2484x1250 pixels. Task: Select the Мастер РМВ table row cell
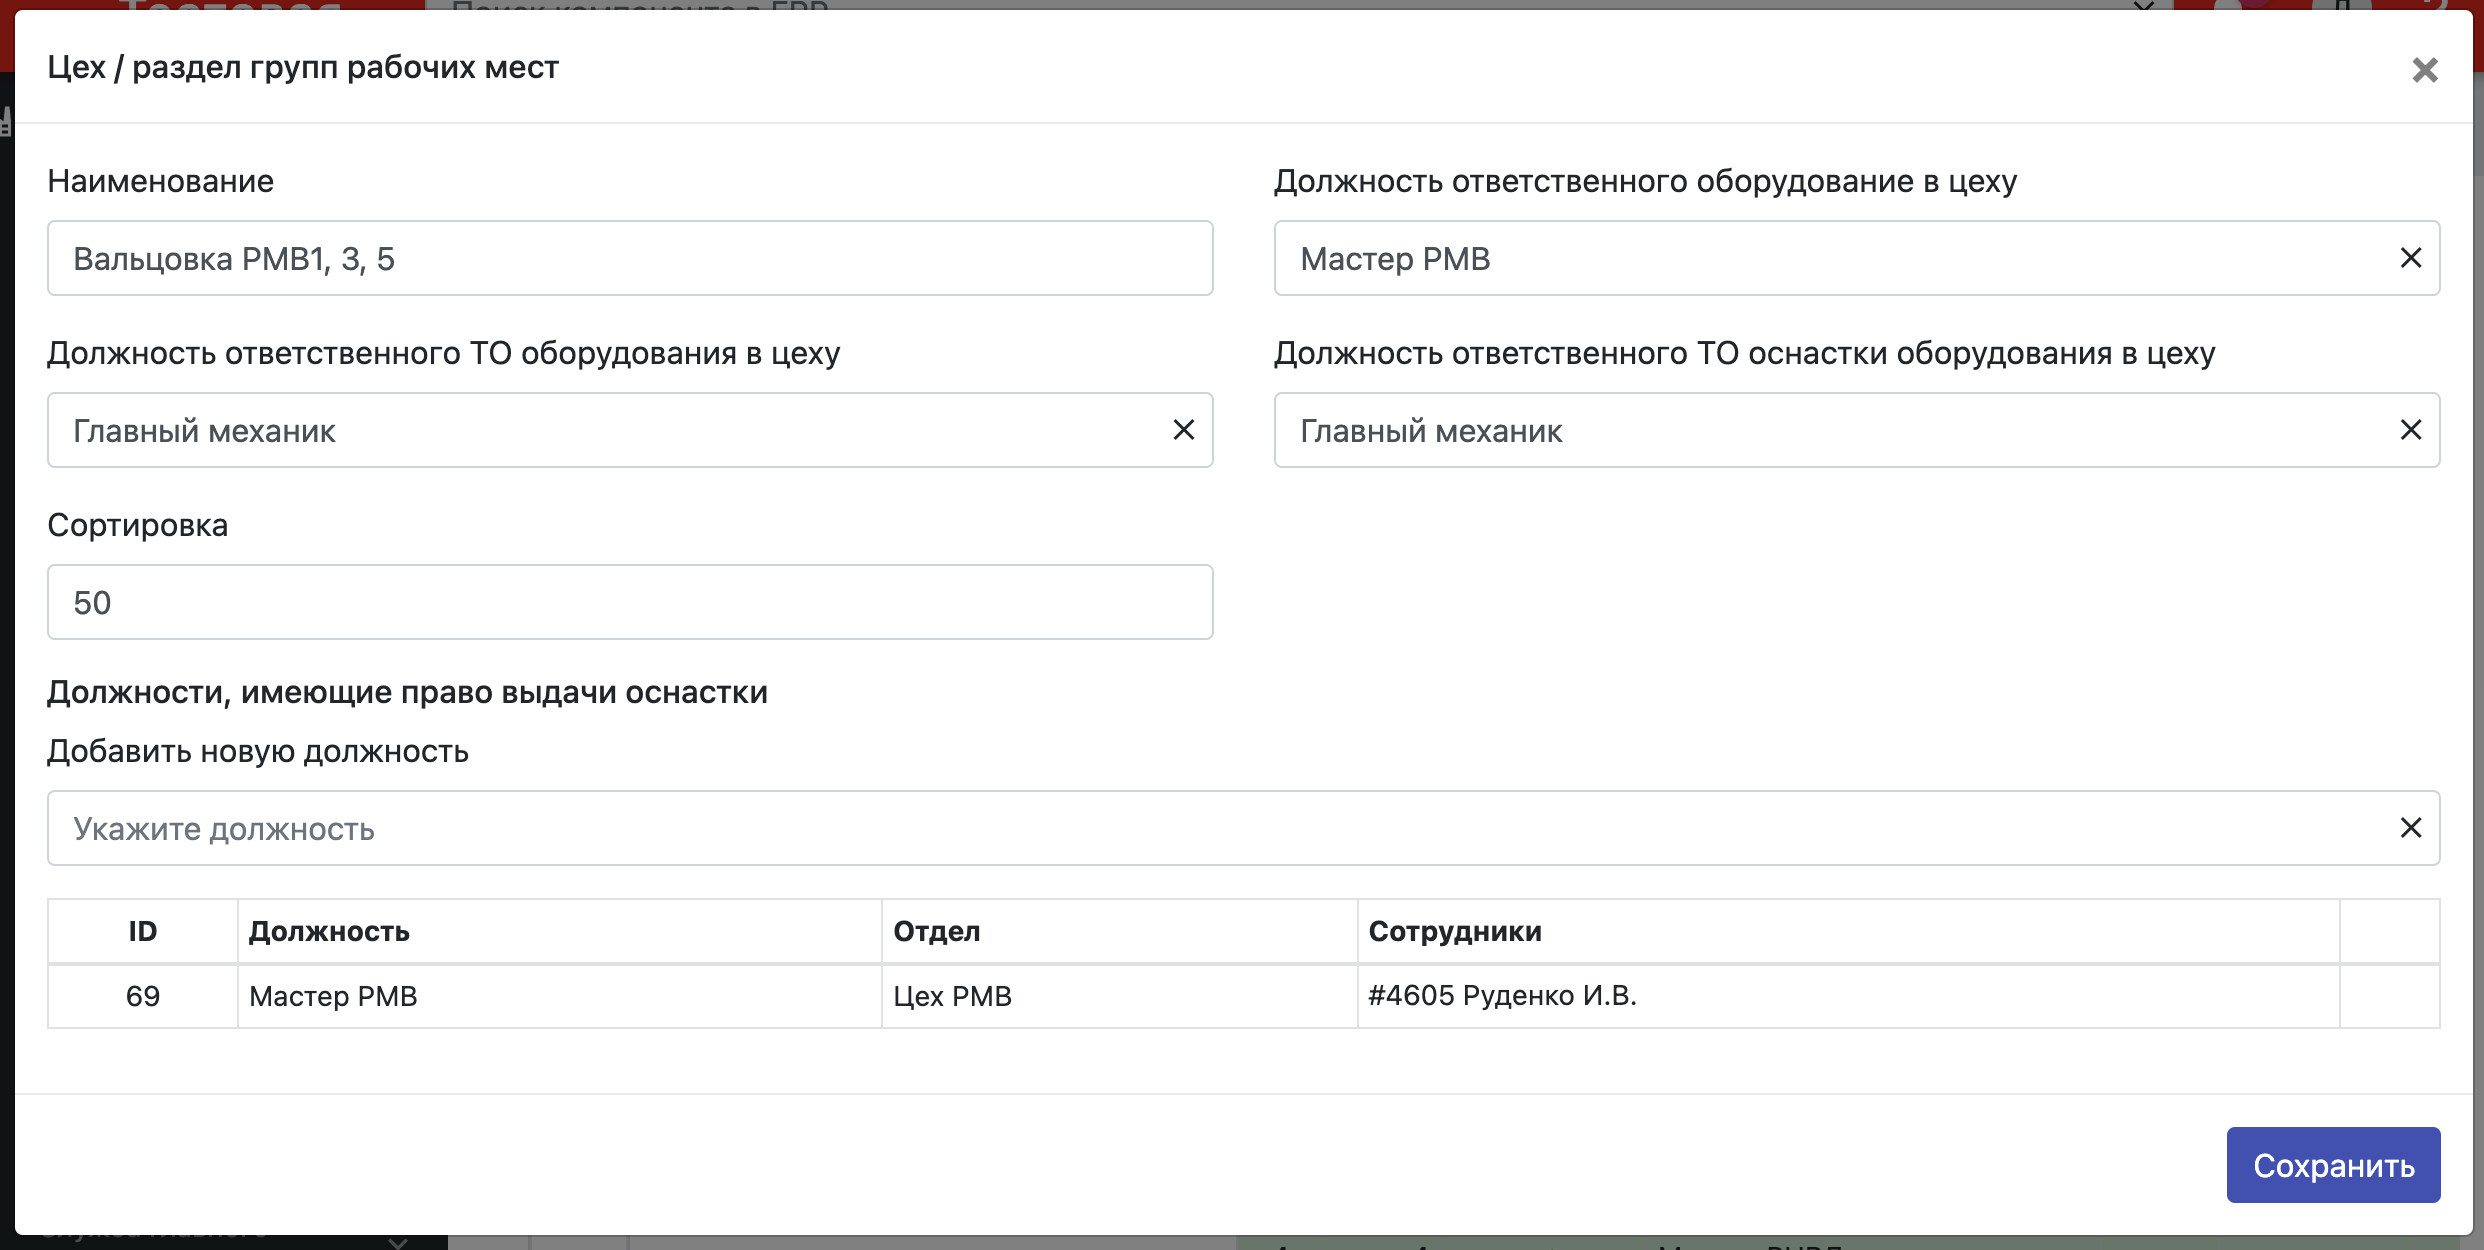click(x=333, y=996)
